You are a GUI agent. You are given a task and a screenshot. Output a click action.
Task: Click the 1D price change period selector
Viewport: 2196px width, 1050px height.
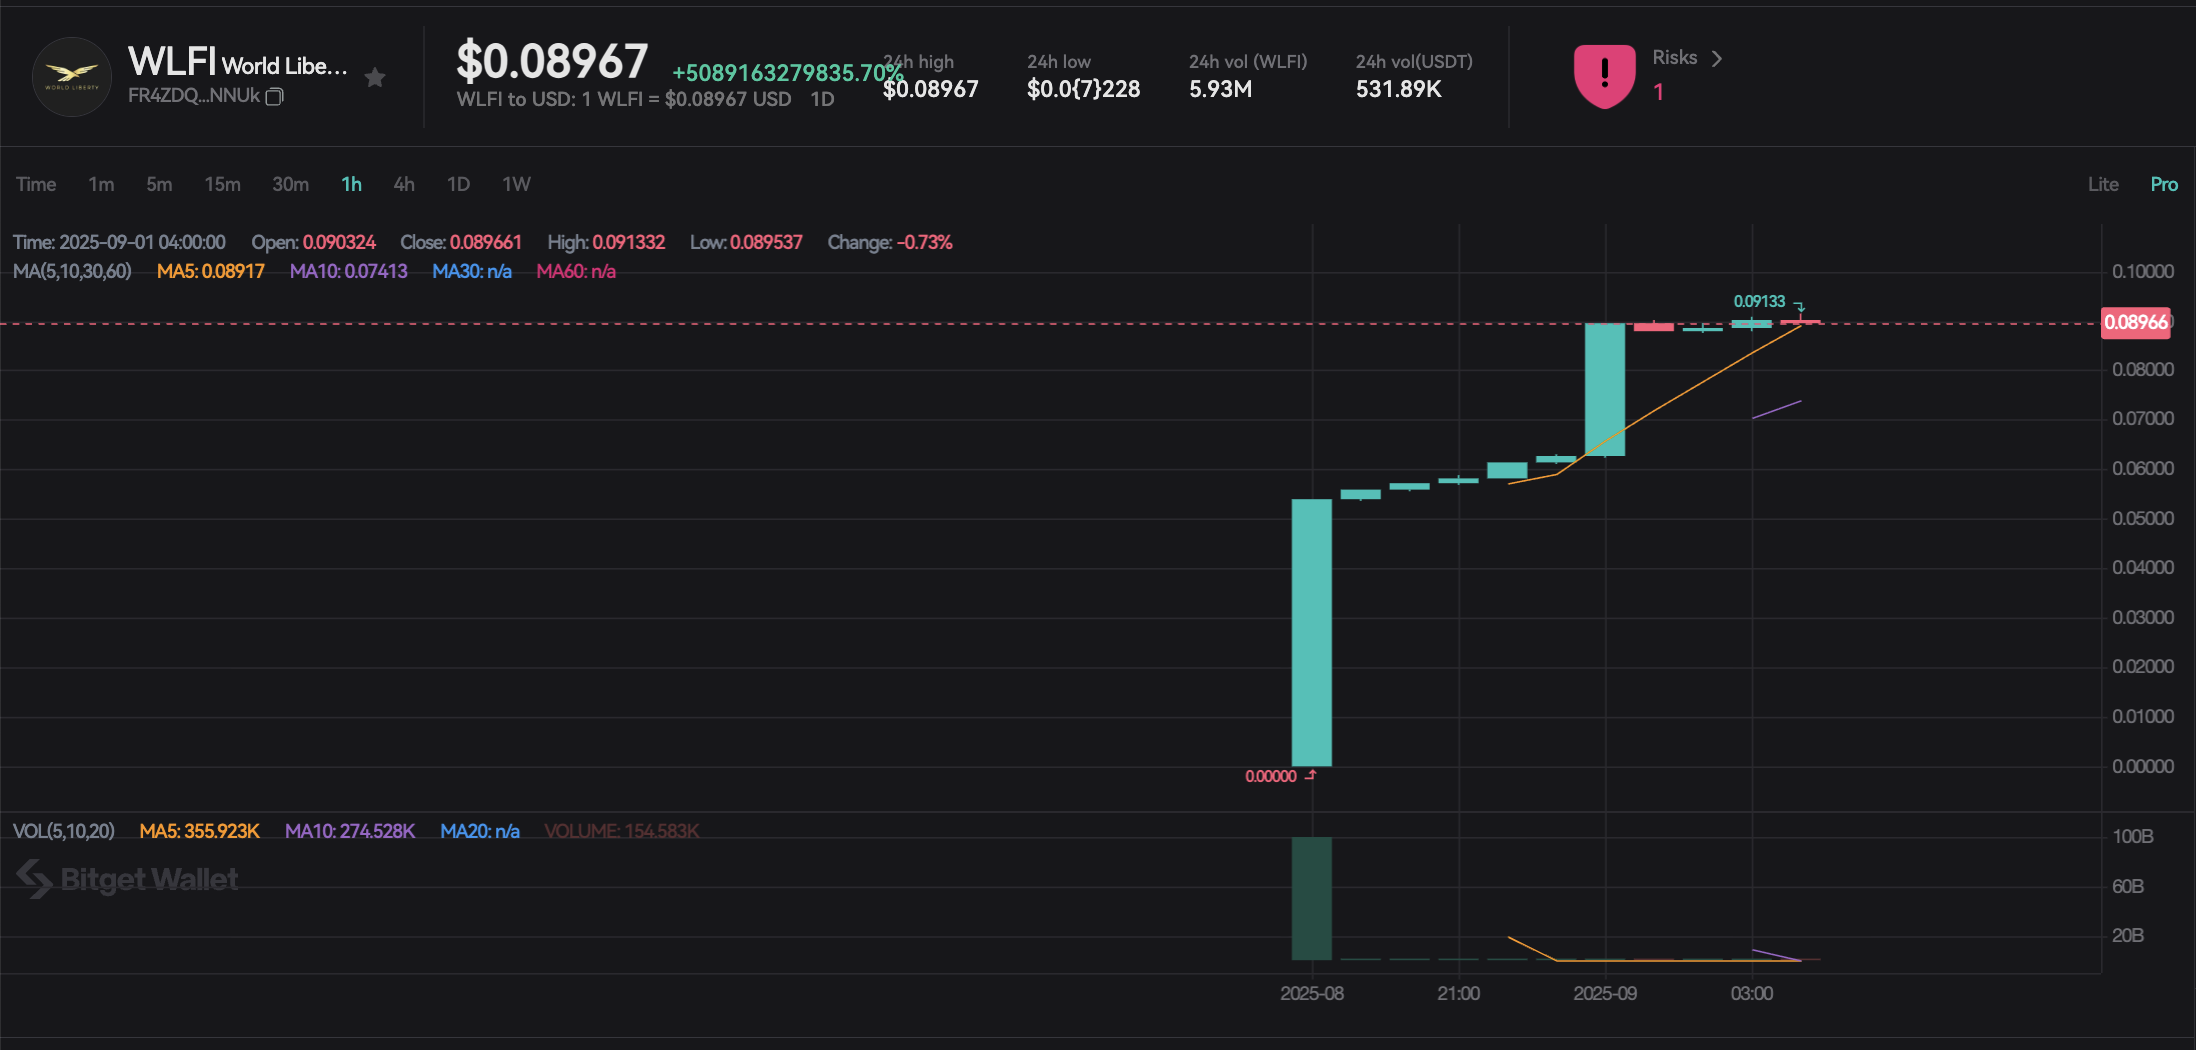822,99
